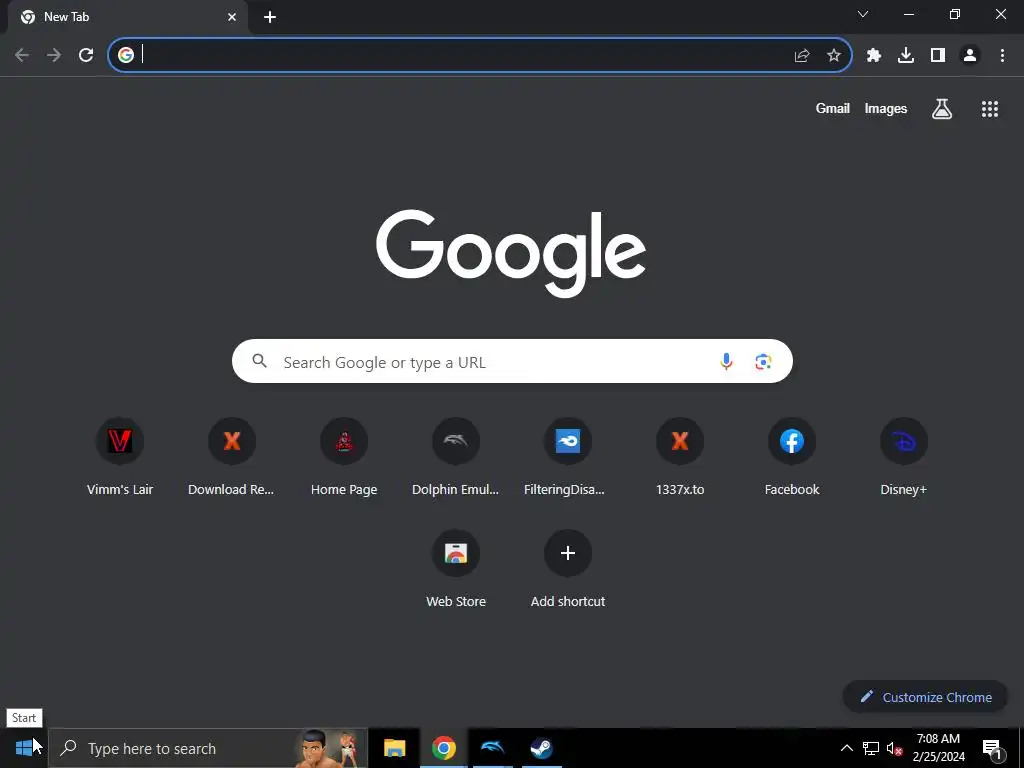Screen dimensions: 1024x768
Task: Bookmark this tab with the star icon
Action: (834, 56)
